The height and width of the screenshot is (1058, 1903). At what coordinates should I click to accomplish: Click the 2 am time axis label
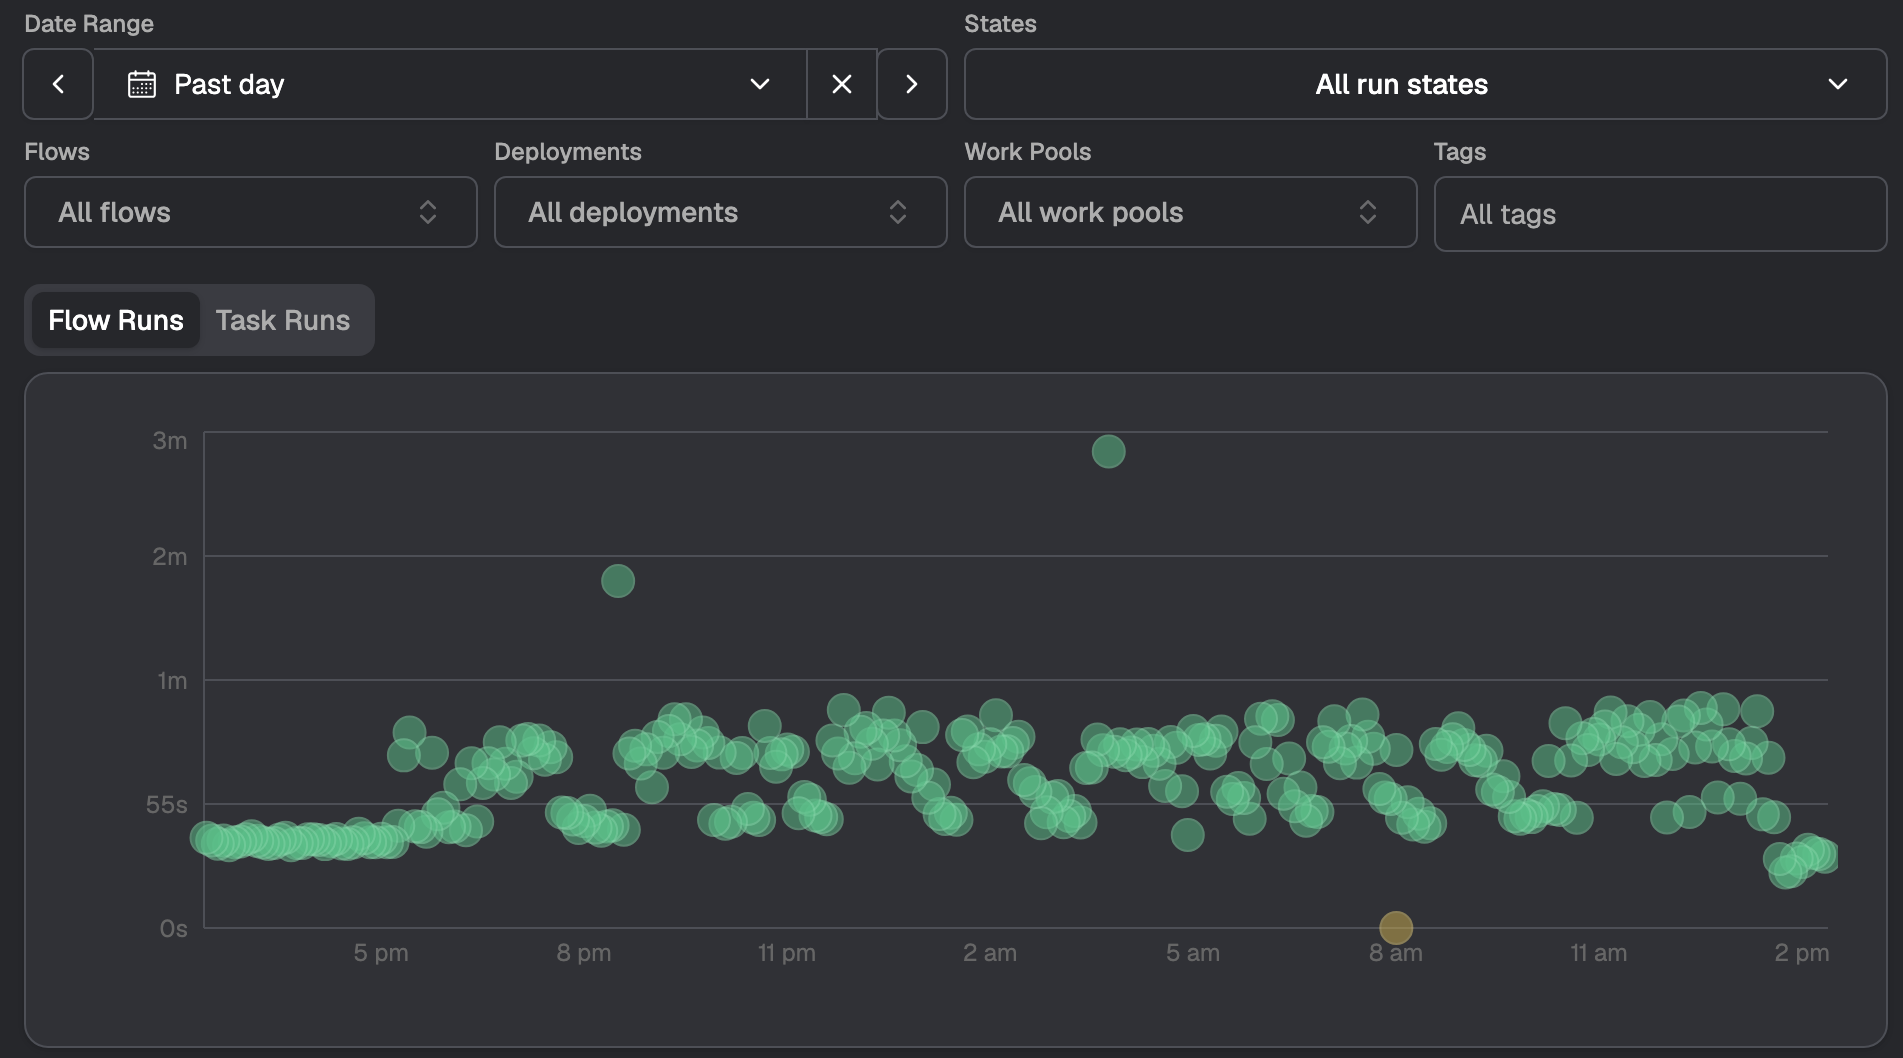tap(990, 953)
